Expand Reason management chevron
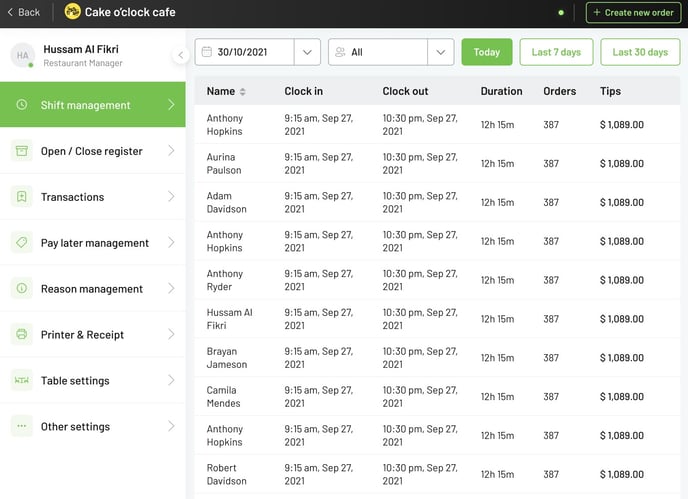Image resolution: width=688 pixels, height=499 pixels. (x=171, y=288)
